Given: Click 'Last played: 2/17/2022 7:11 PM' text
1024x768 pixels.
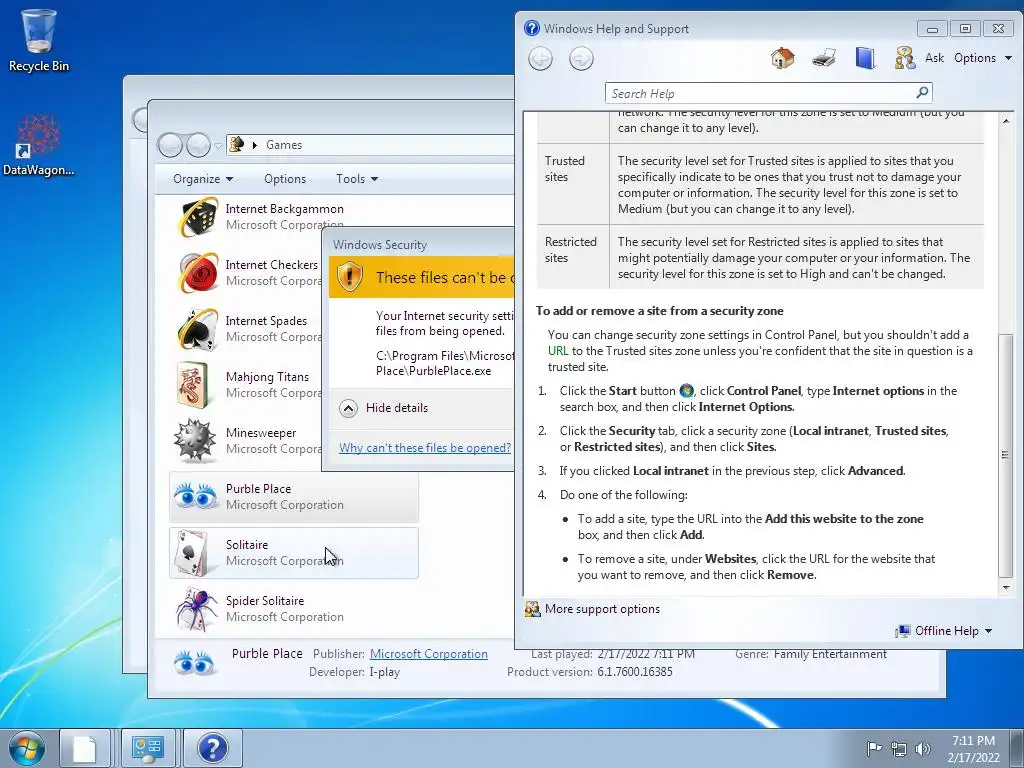Looking at the screenshot, I should [x=613, y=654].
